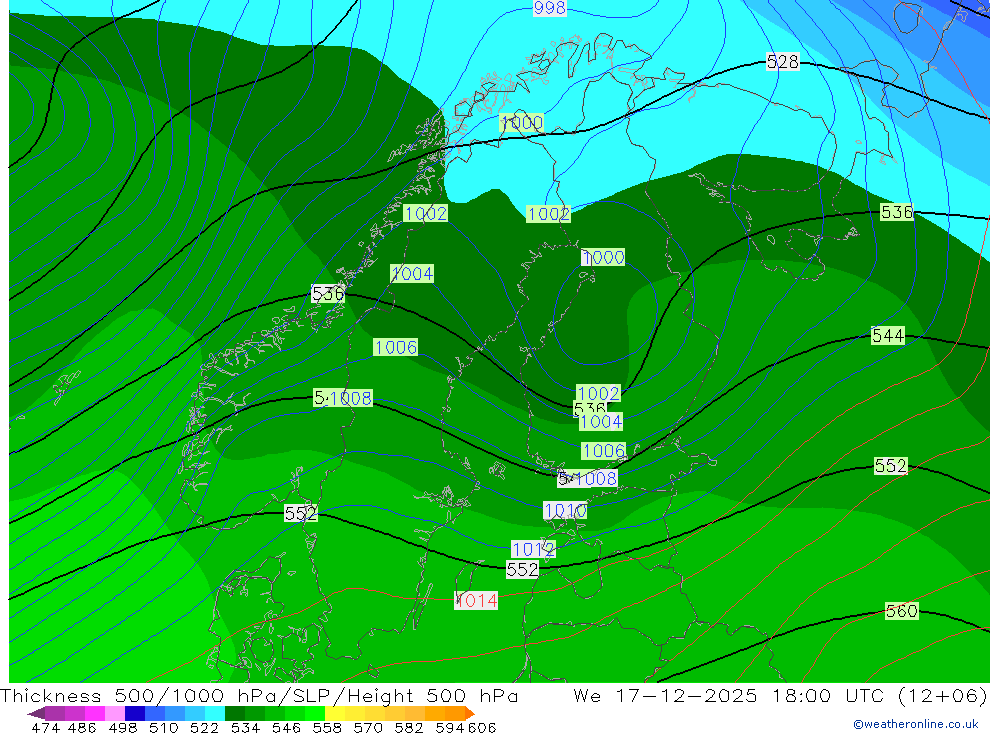Image resolution: width=1000 pixels, height=733 pixels.
Task: Click the 510 legend value
Action: coord(163,728)
